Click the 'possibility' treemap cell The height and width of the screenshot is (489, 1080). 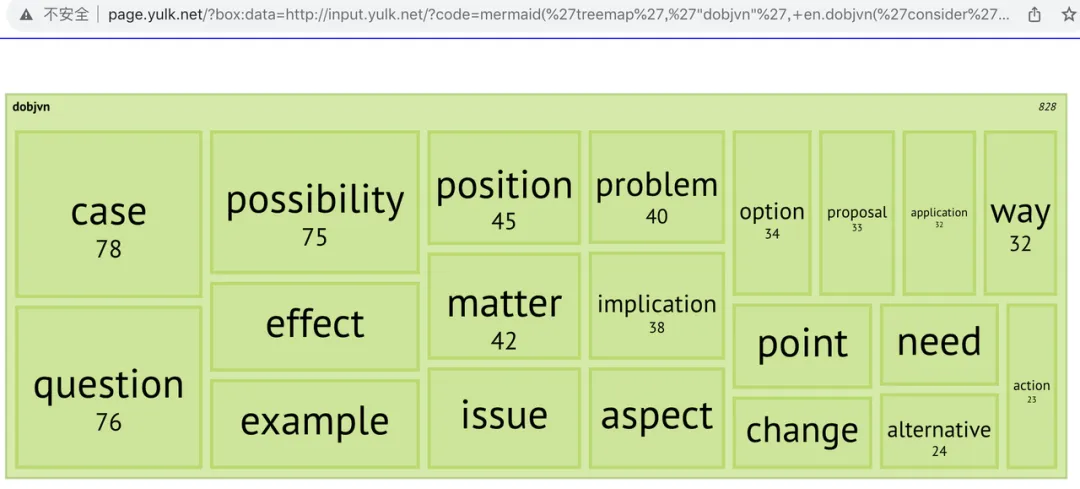[x=315, y=202]
